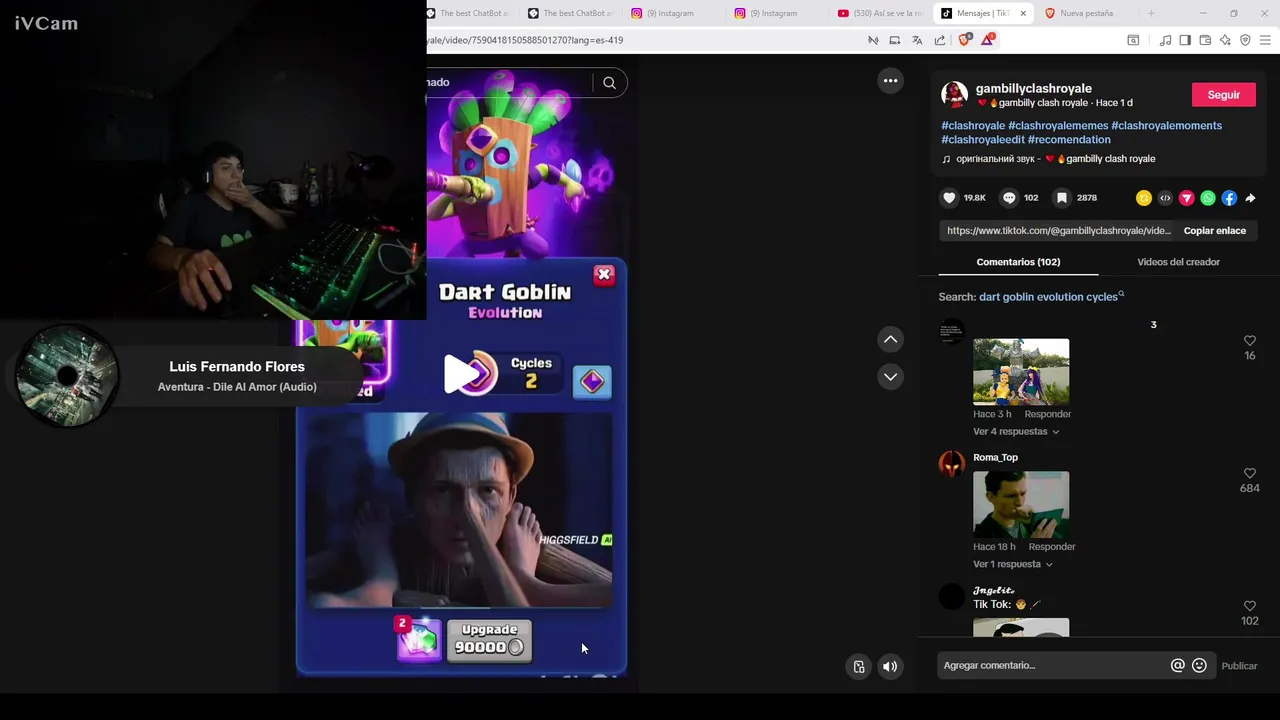
Task: Open gambillyclashroyale profile avatar
Action: [954, 95]
